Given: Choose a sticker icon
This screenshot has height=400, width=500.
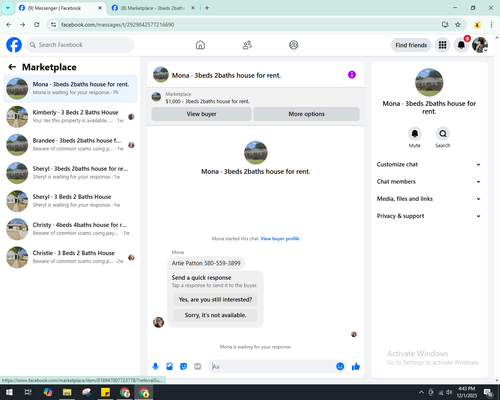Looking at the screenshot, I should pos(183,367).
